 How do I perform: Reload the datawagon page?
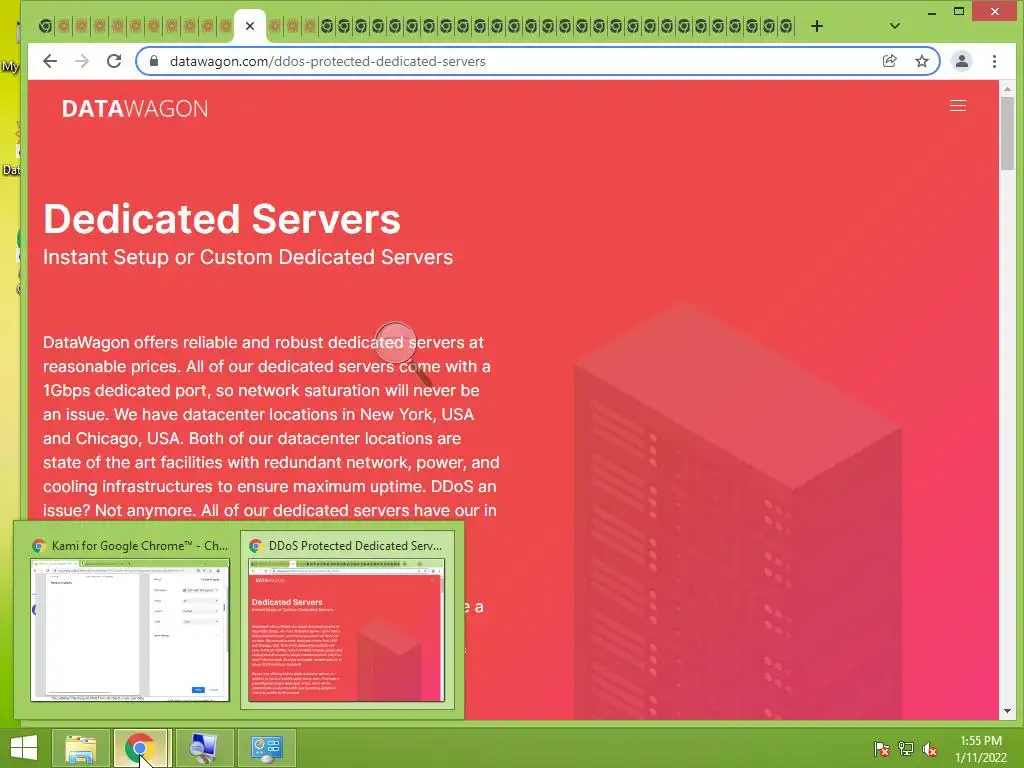pos(114,61)
